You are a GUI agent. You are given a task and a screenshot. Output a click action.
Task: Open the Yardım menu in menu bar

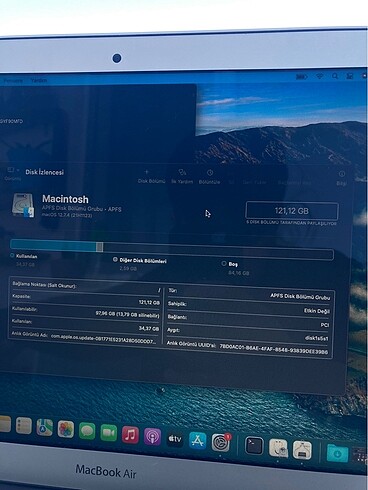point(39,80)
